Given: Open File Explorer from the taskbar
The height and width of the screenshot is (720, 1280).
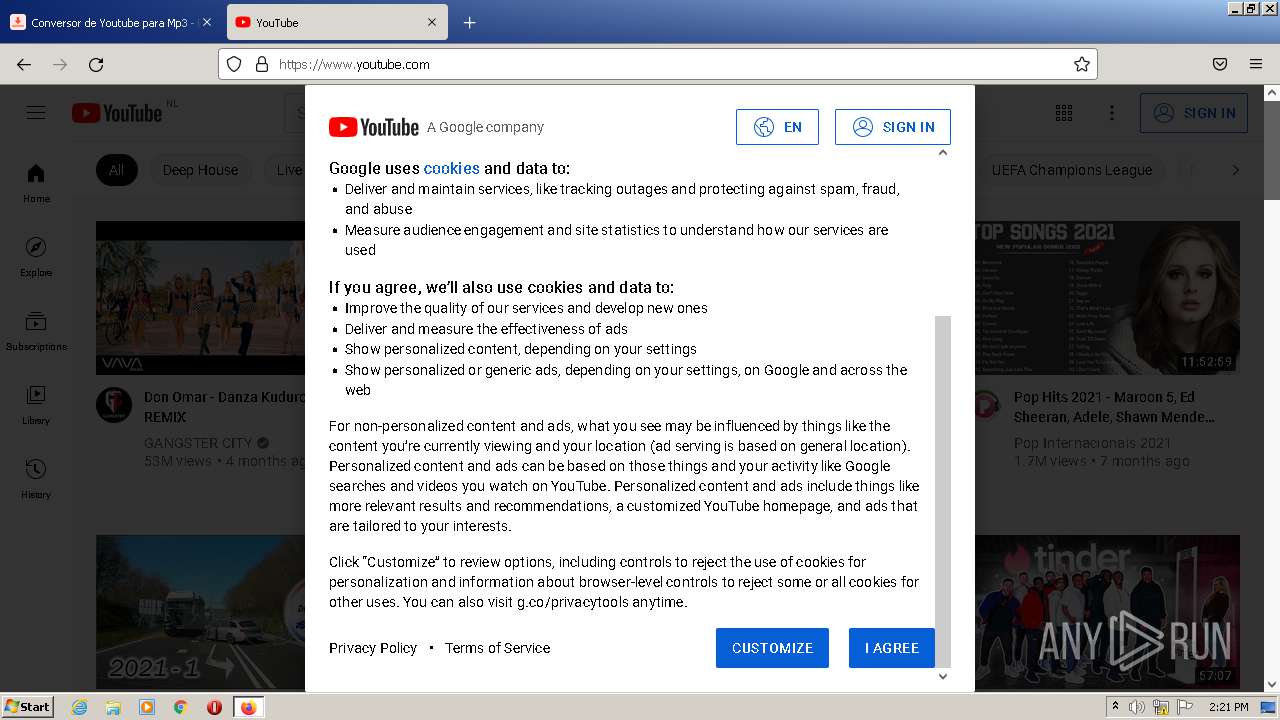Looking at the screenshot, I should tap(113, 707).
